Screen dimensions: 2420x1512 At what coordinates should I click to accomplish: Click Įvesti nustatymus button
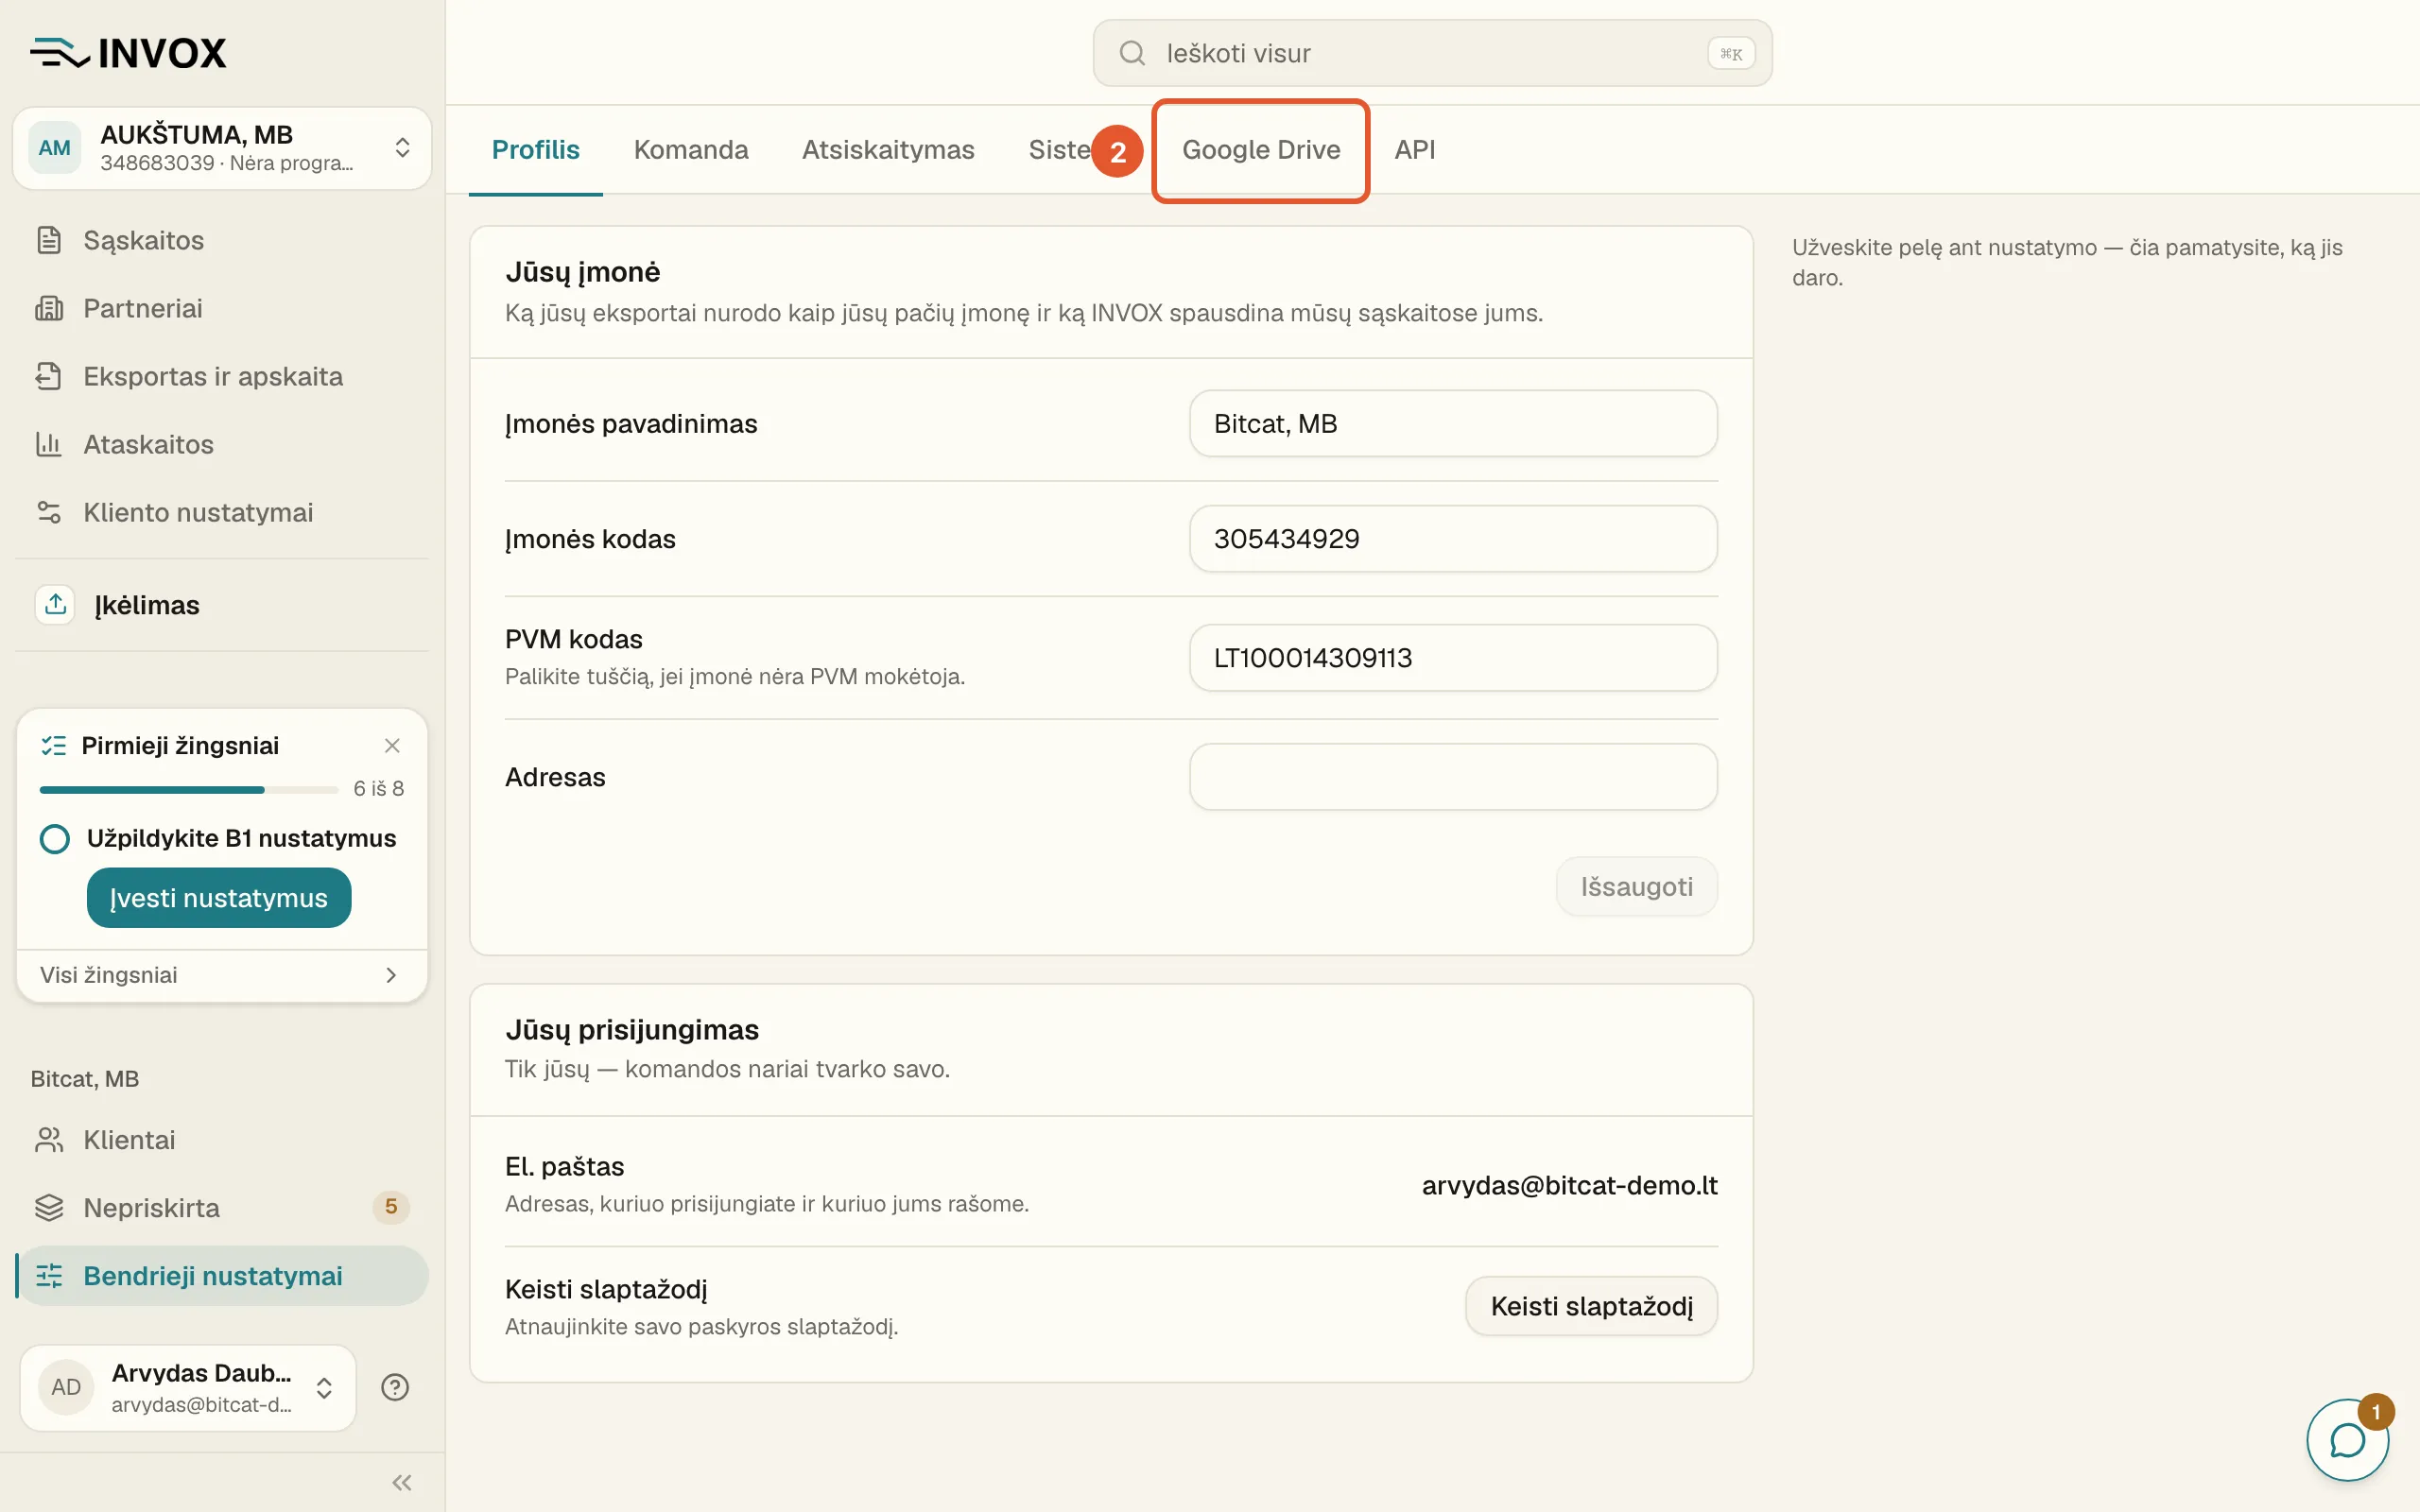click(219, 898)
